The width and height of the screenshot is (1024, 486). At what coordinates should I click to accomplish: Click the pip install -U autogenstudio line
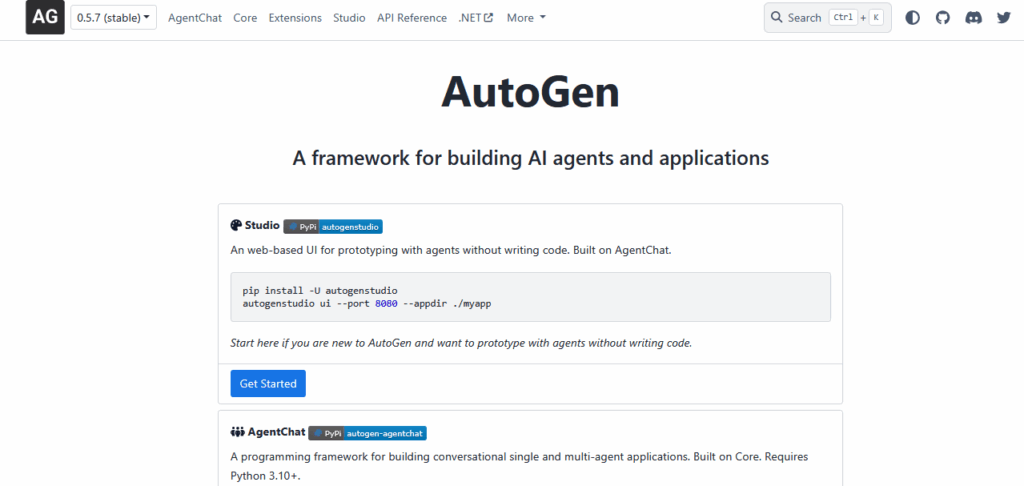coord(320,290)
